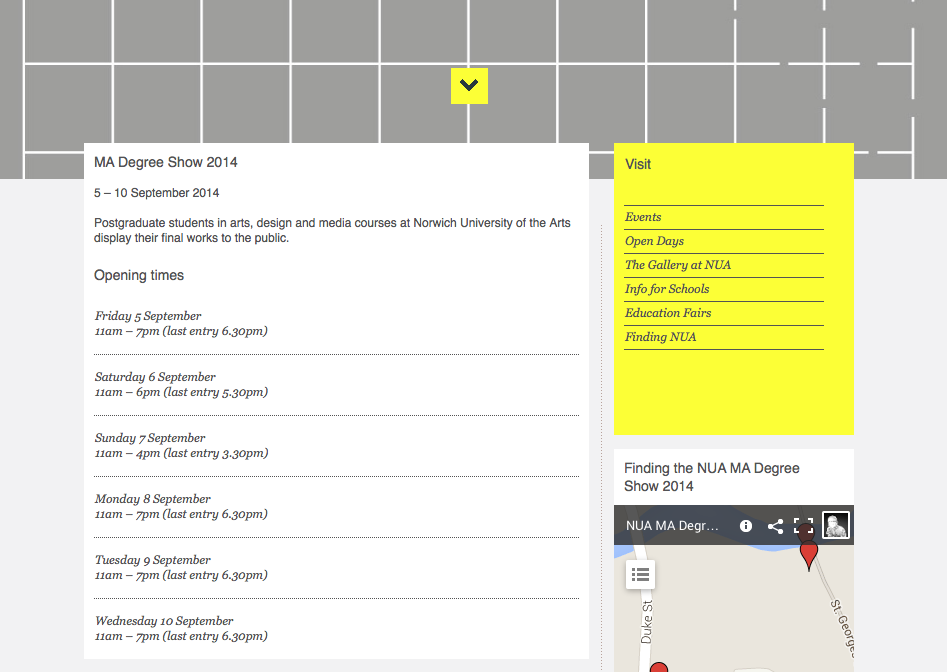Expand the map to fullscreen
The height and width of the screenshot is (672, 947).
pyautogui.click(x=803, y=526)
